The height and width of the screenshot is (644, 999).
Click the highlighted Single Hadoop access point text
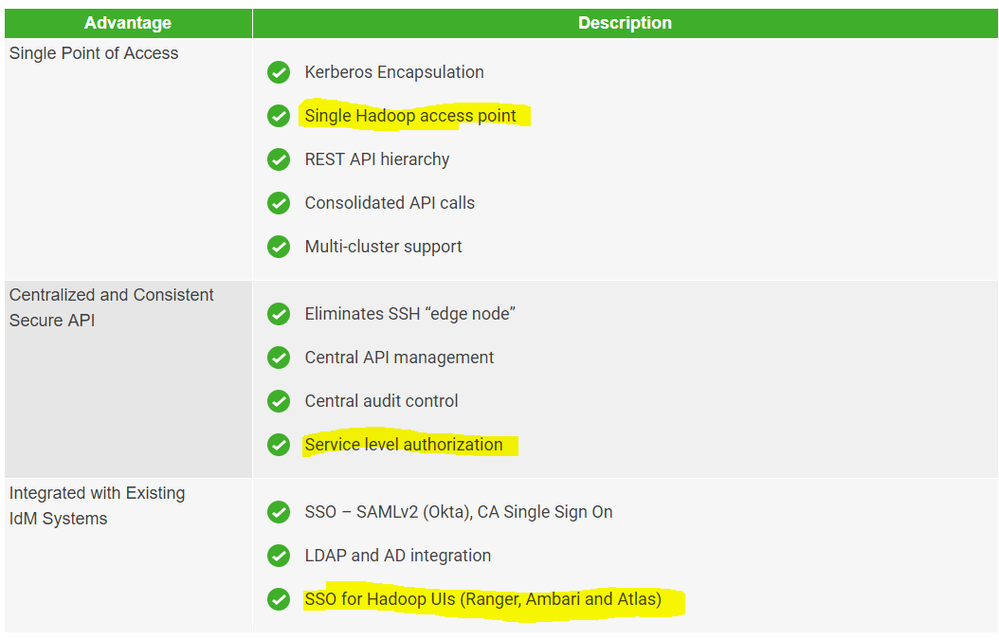[411, 116]
